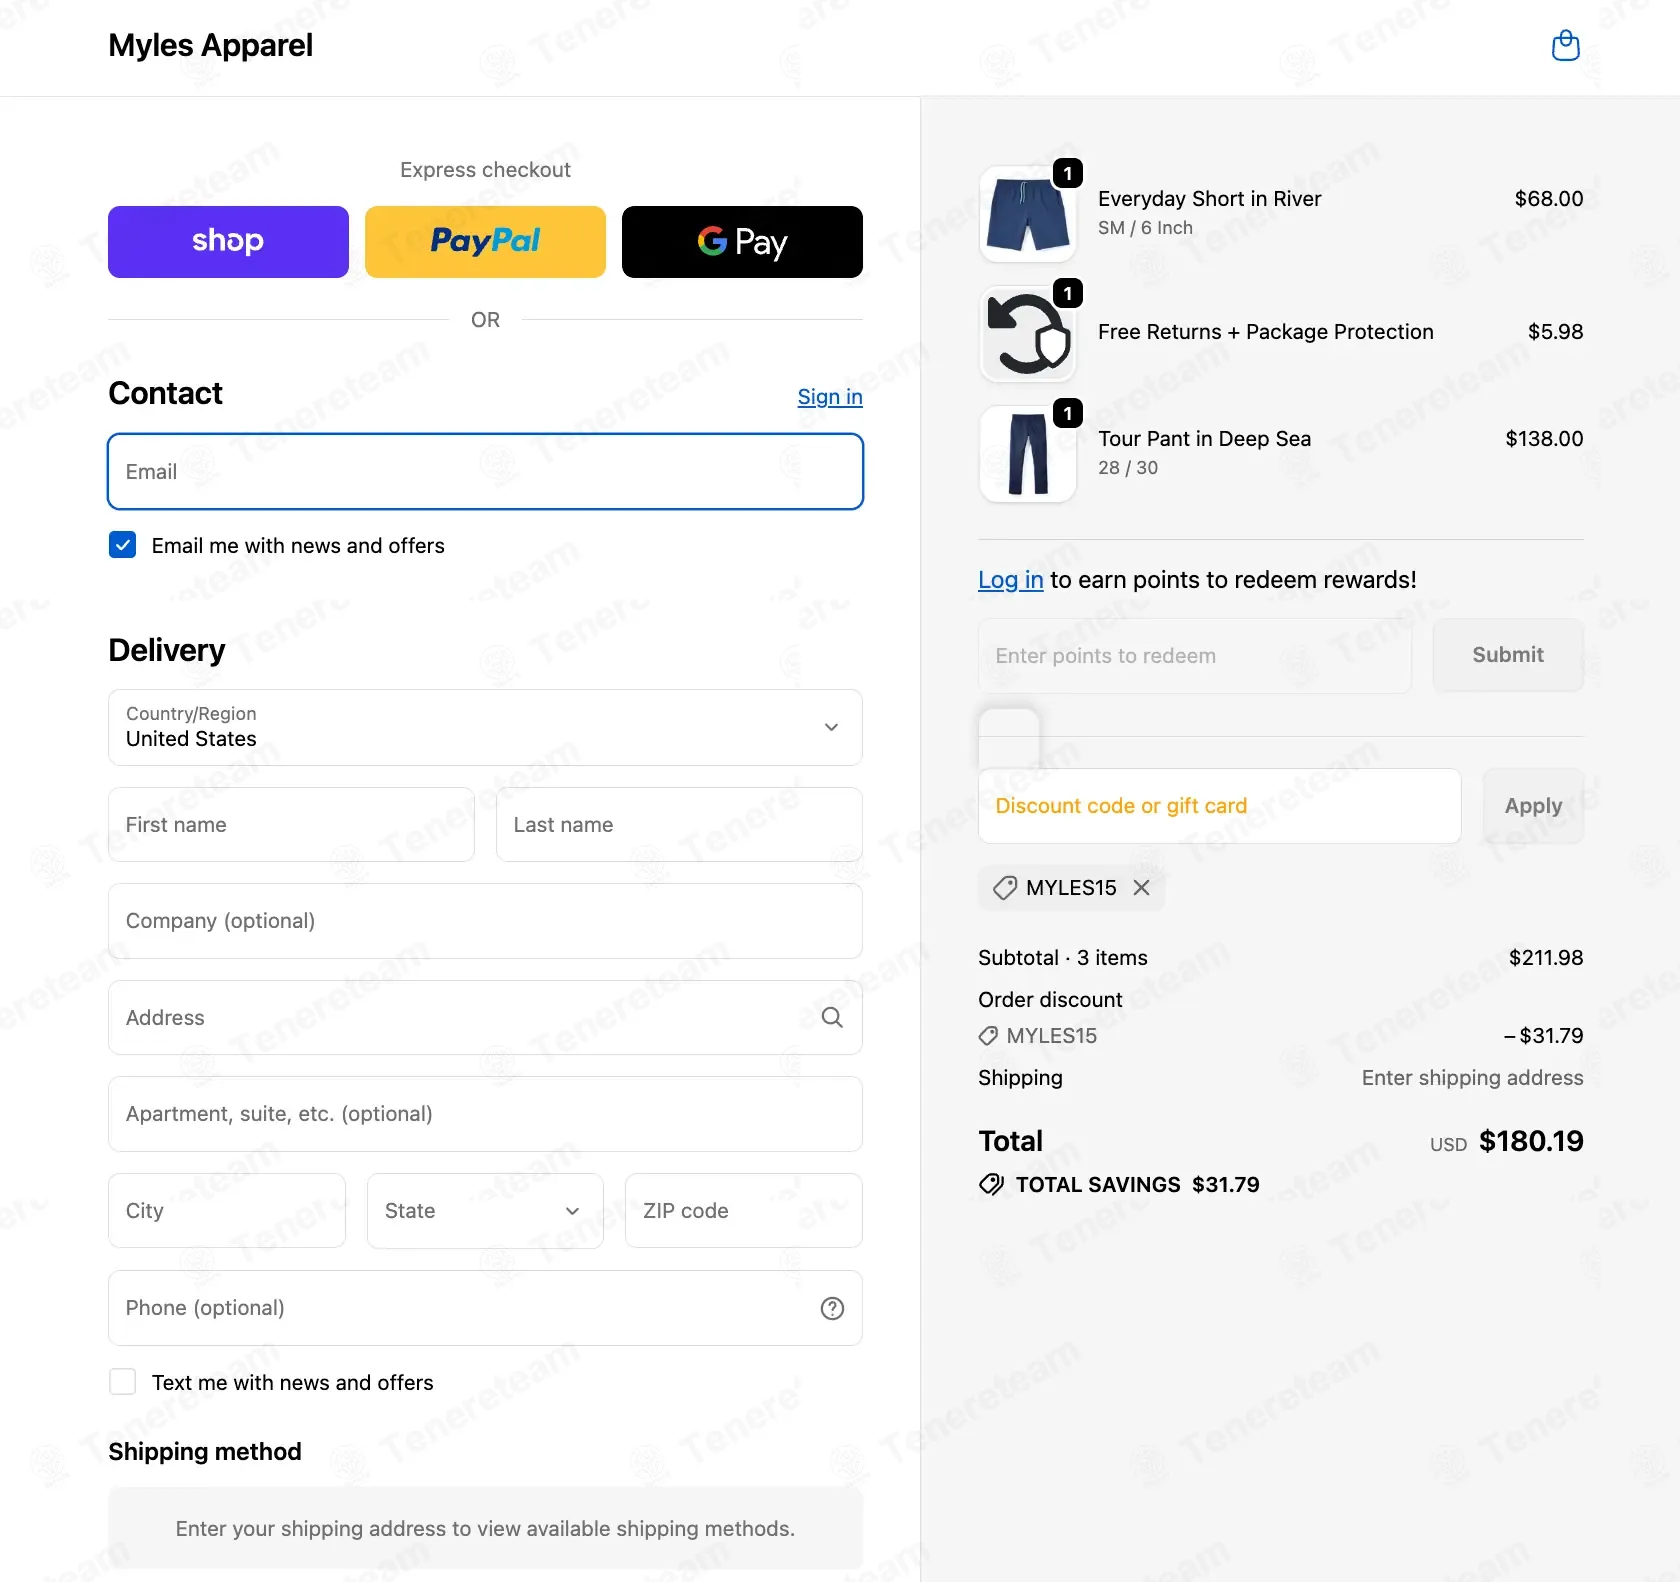
Task: Focus the Email input field
Action: (485, 471)
